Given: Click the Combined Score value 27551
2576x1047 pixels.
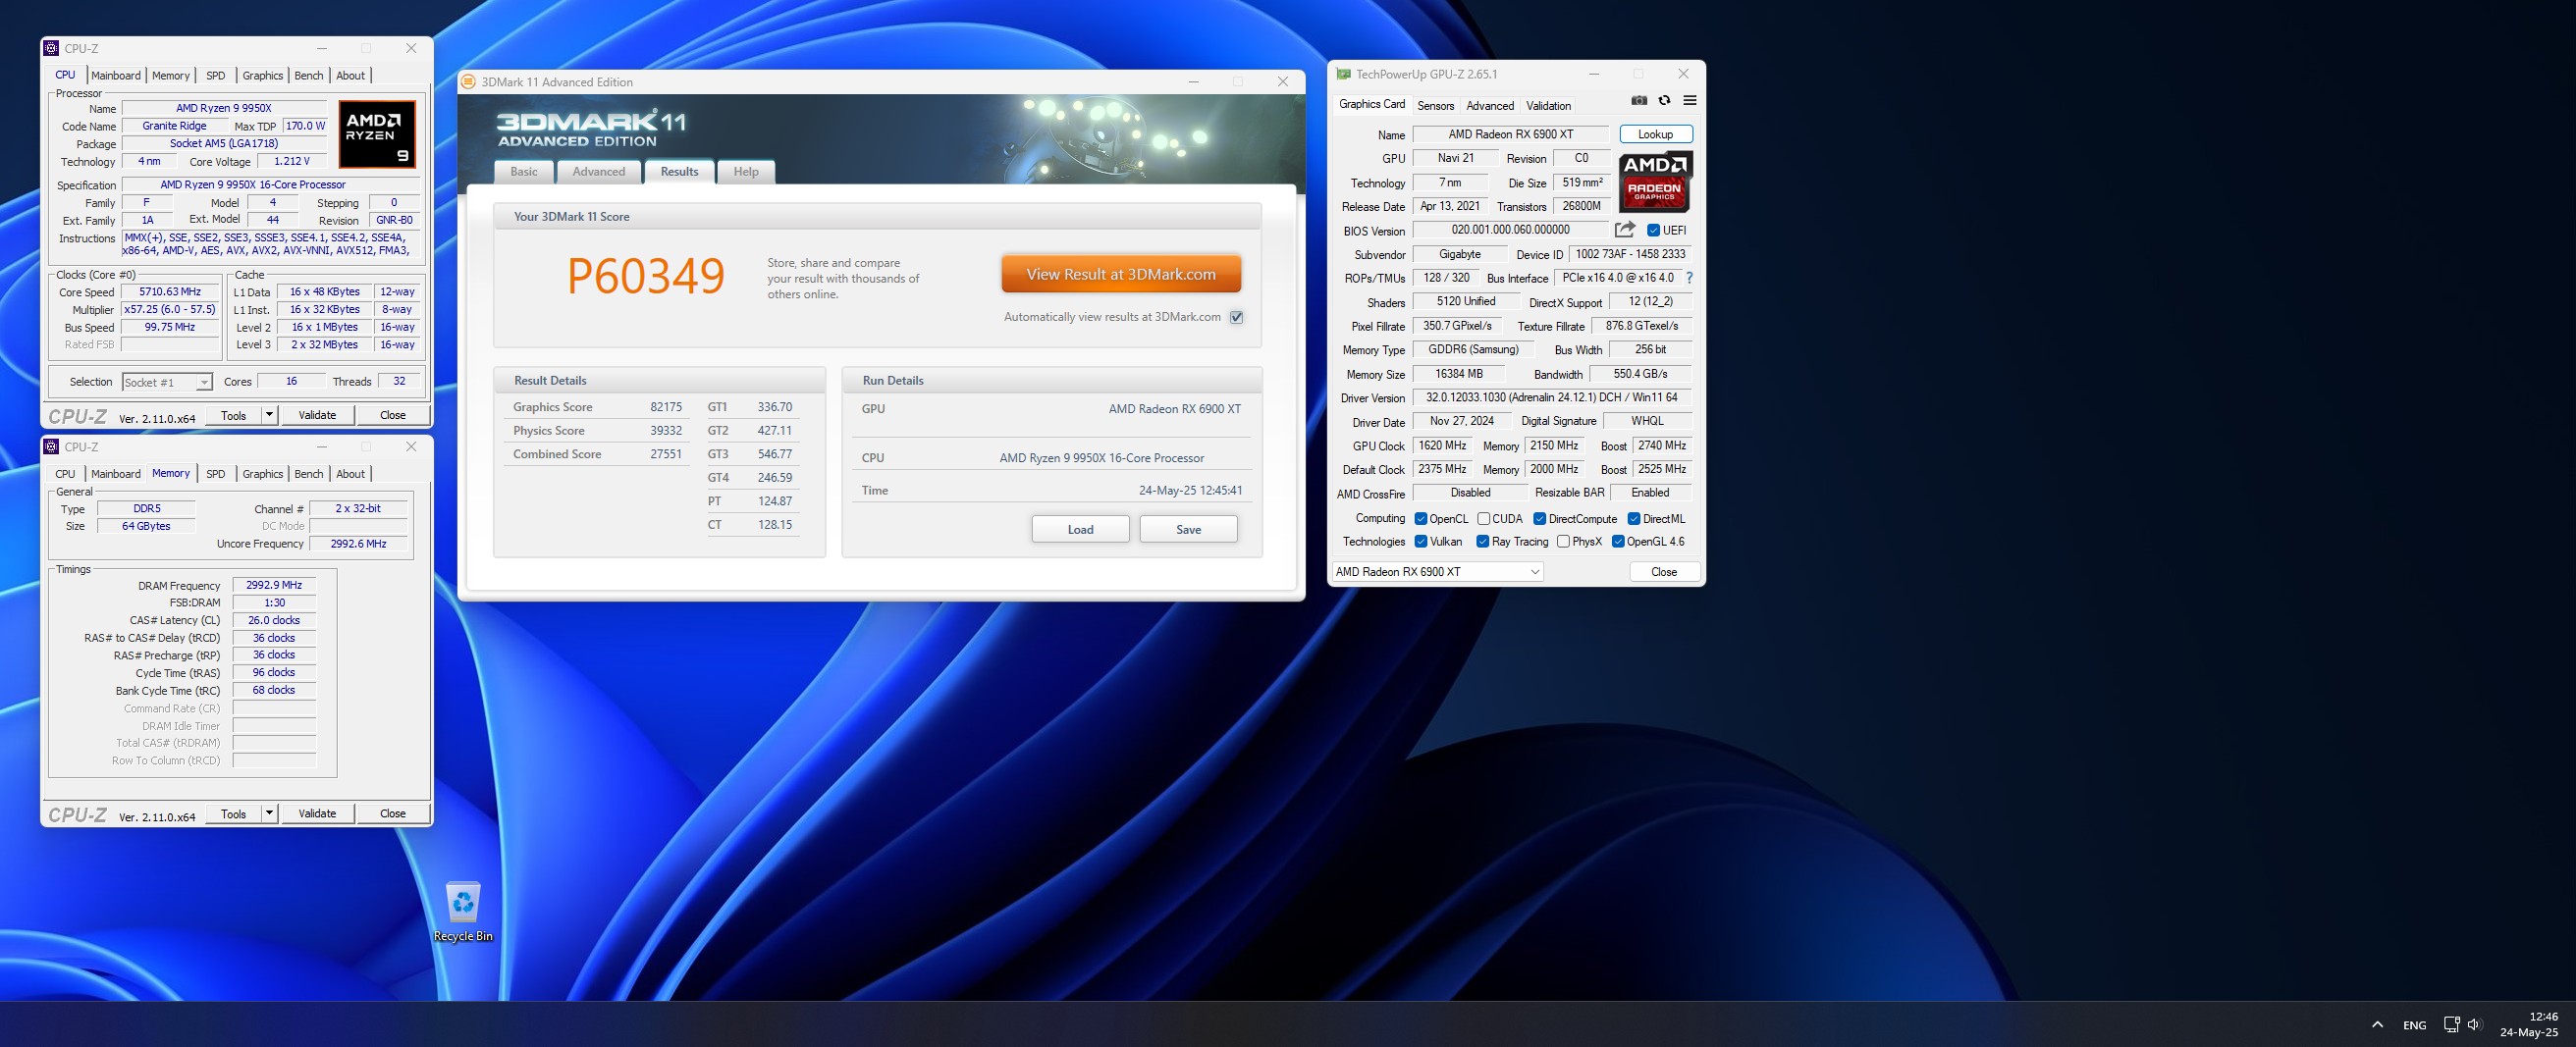Looking at the screenshot, I should point(666,454).
